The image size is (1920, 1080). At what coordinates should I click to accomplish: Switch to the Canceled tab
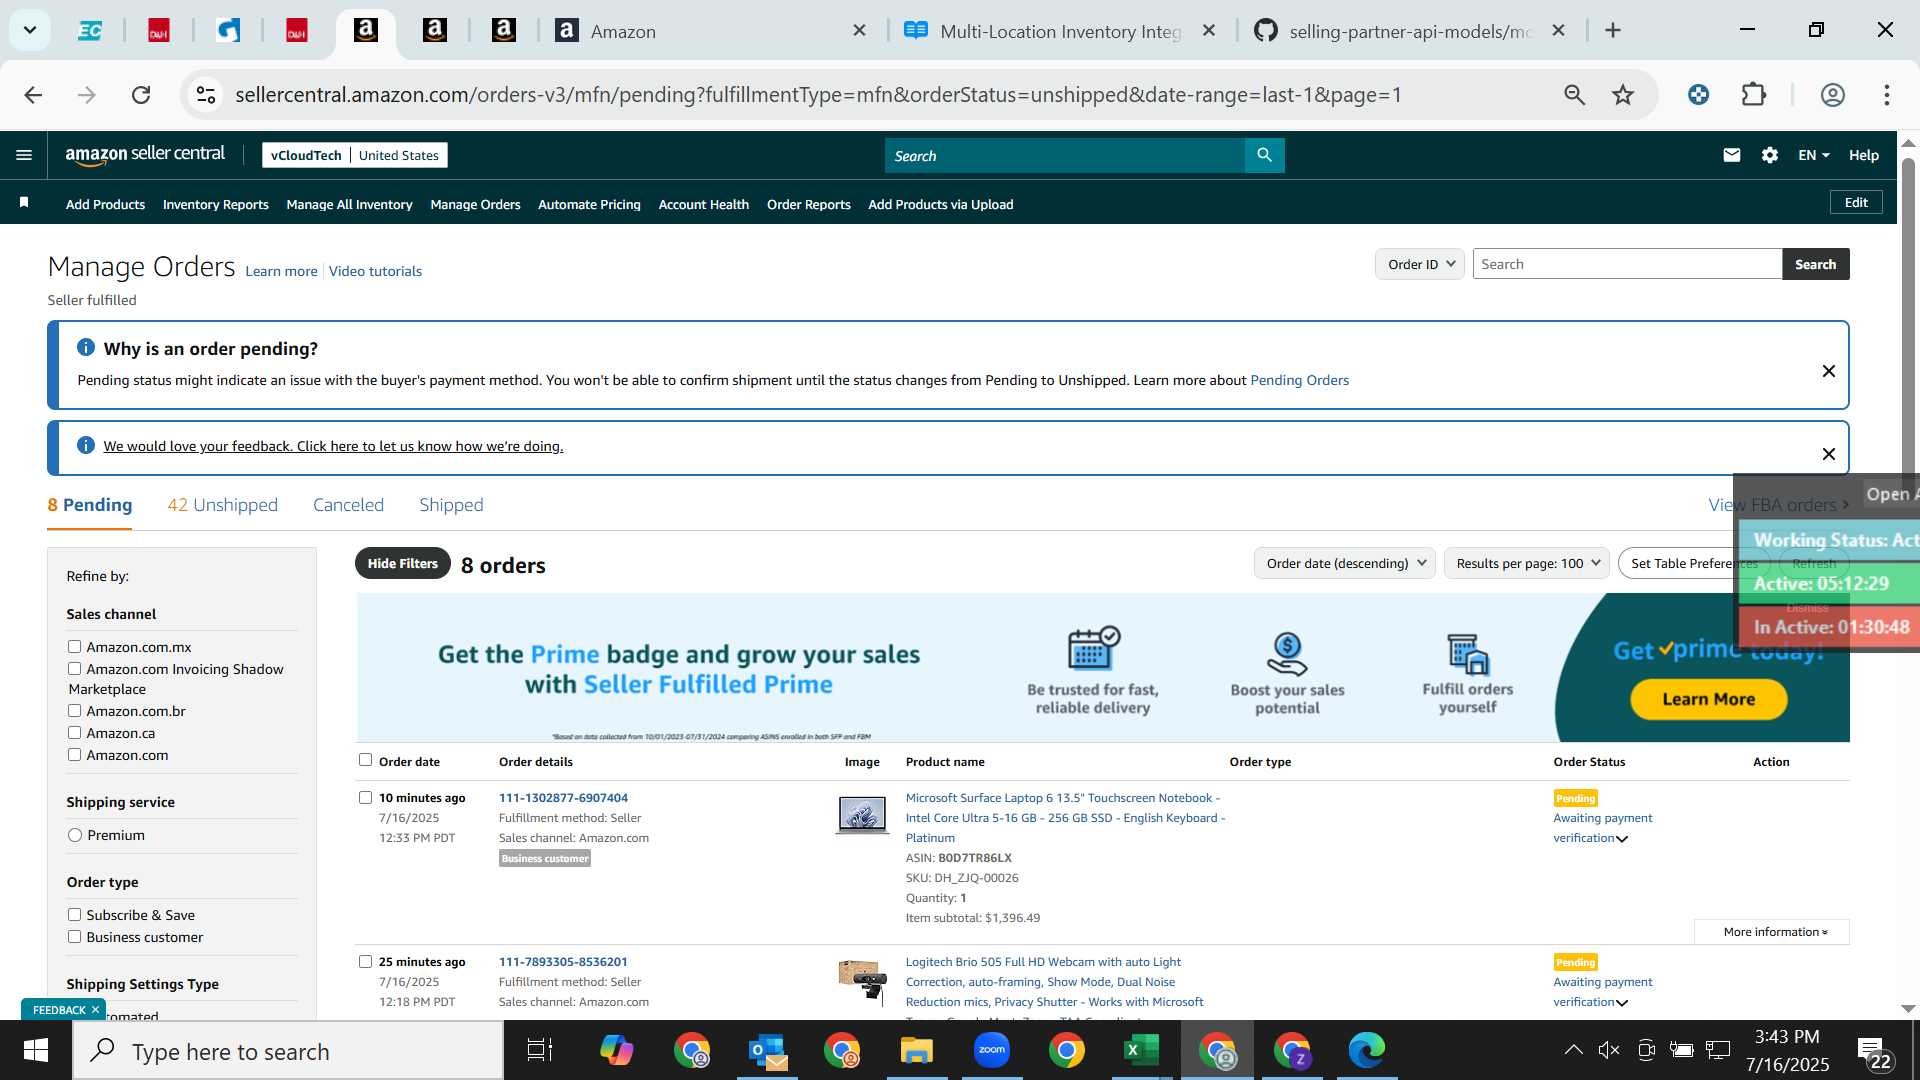pos(348,505)
